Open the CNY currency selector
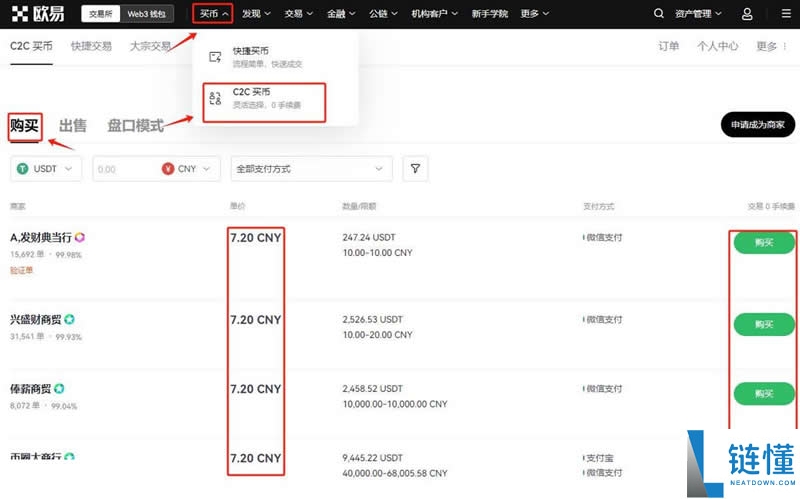The height and width of the screenshot is (499, 800). click(187, 169)
